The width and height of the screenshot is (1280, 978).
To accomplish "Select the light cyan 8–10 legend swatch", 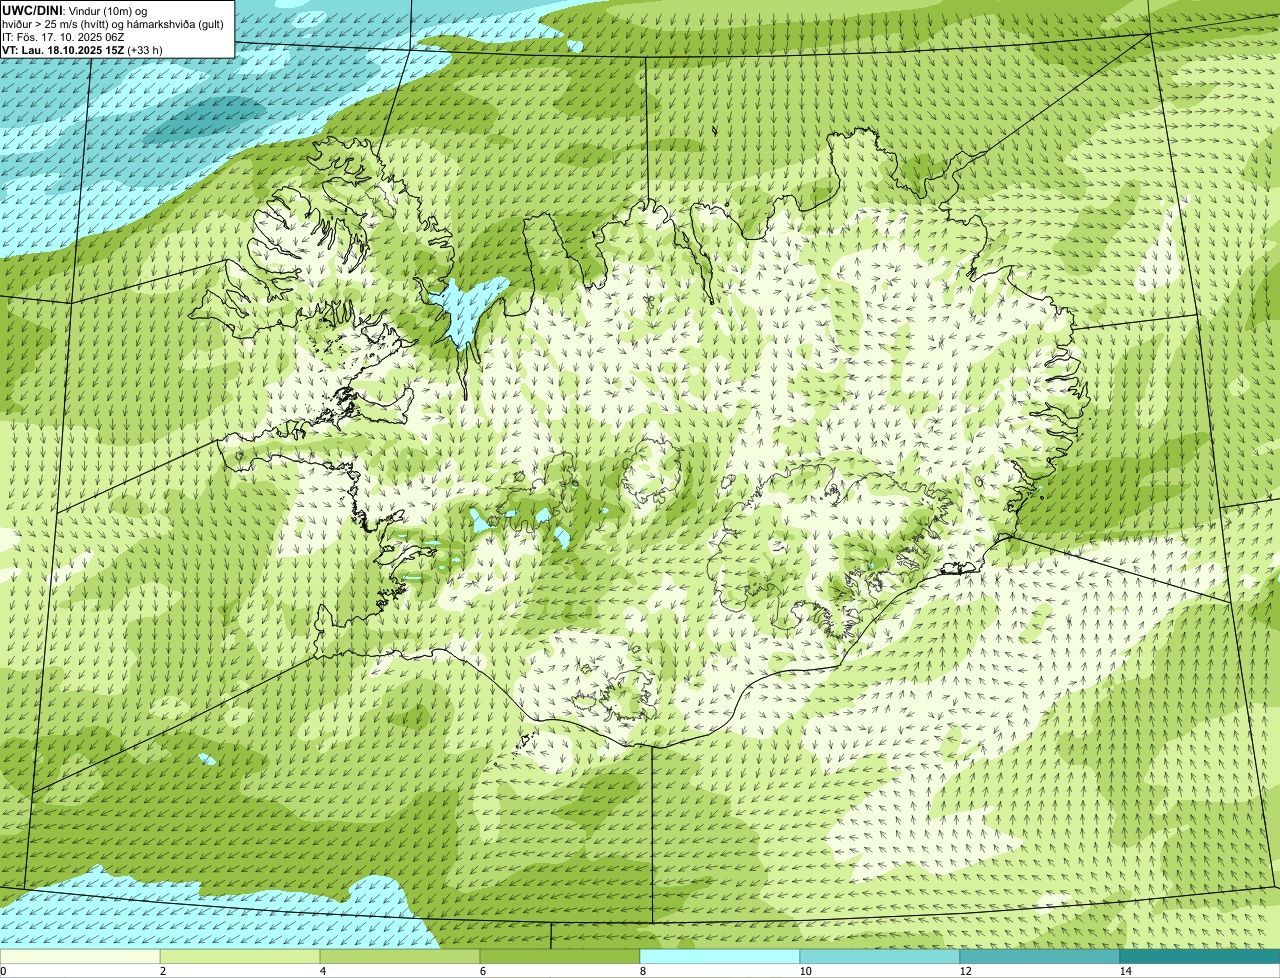I will pyautogui.click(x=720, y=956).
